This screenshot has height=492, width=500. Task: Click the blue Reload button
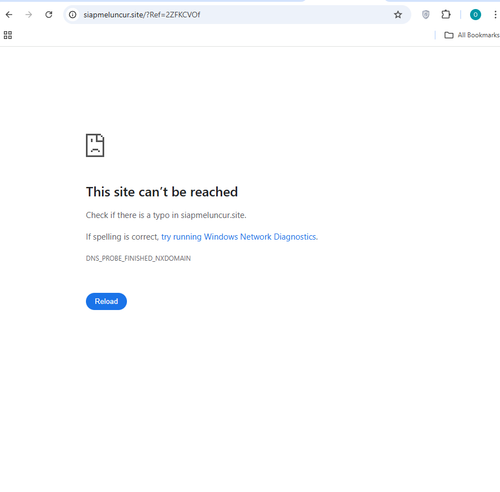pos(106,301)
